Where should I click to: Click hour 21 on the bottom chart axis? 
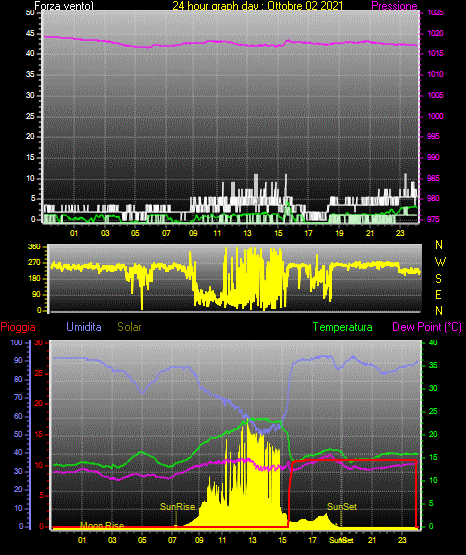(x=372, y=540)
